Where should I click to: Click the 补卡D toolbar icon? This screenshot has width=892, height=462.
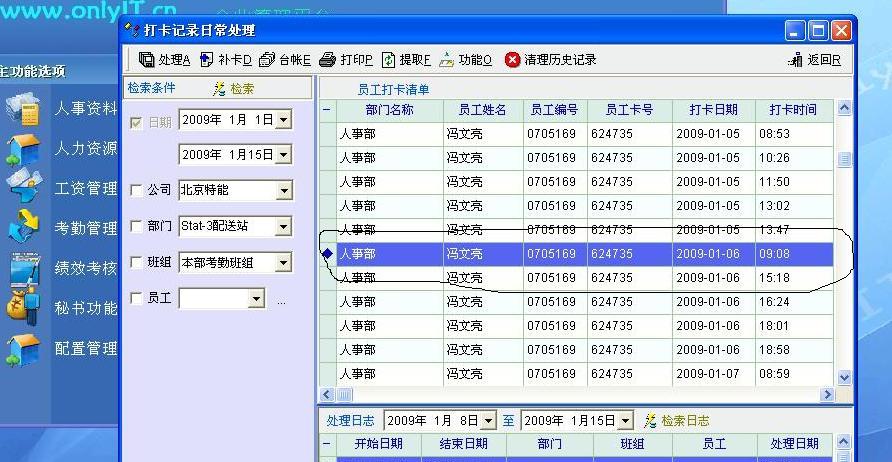point(206,60)
